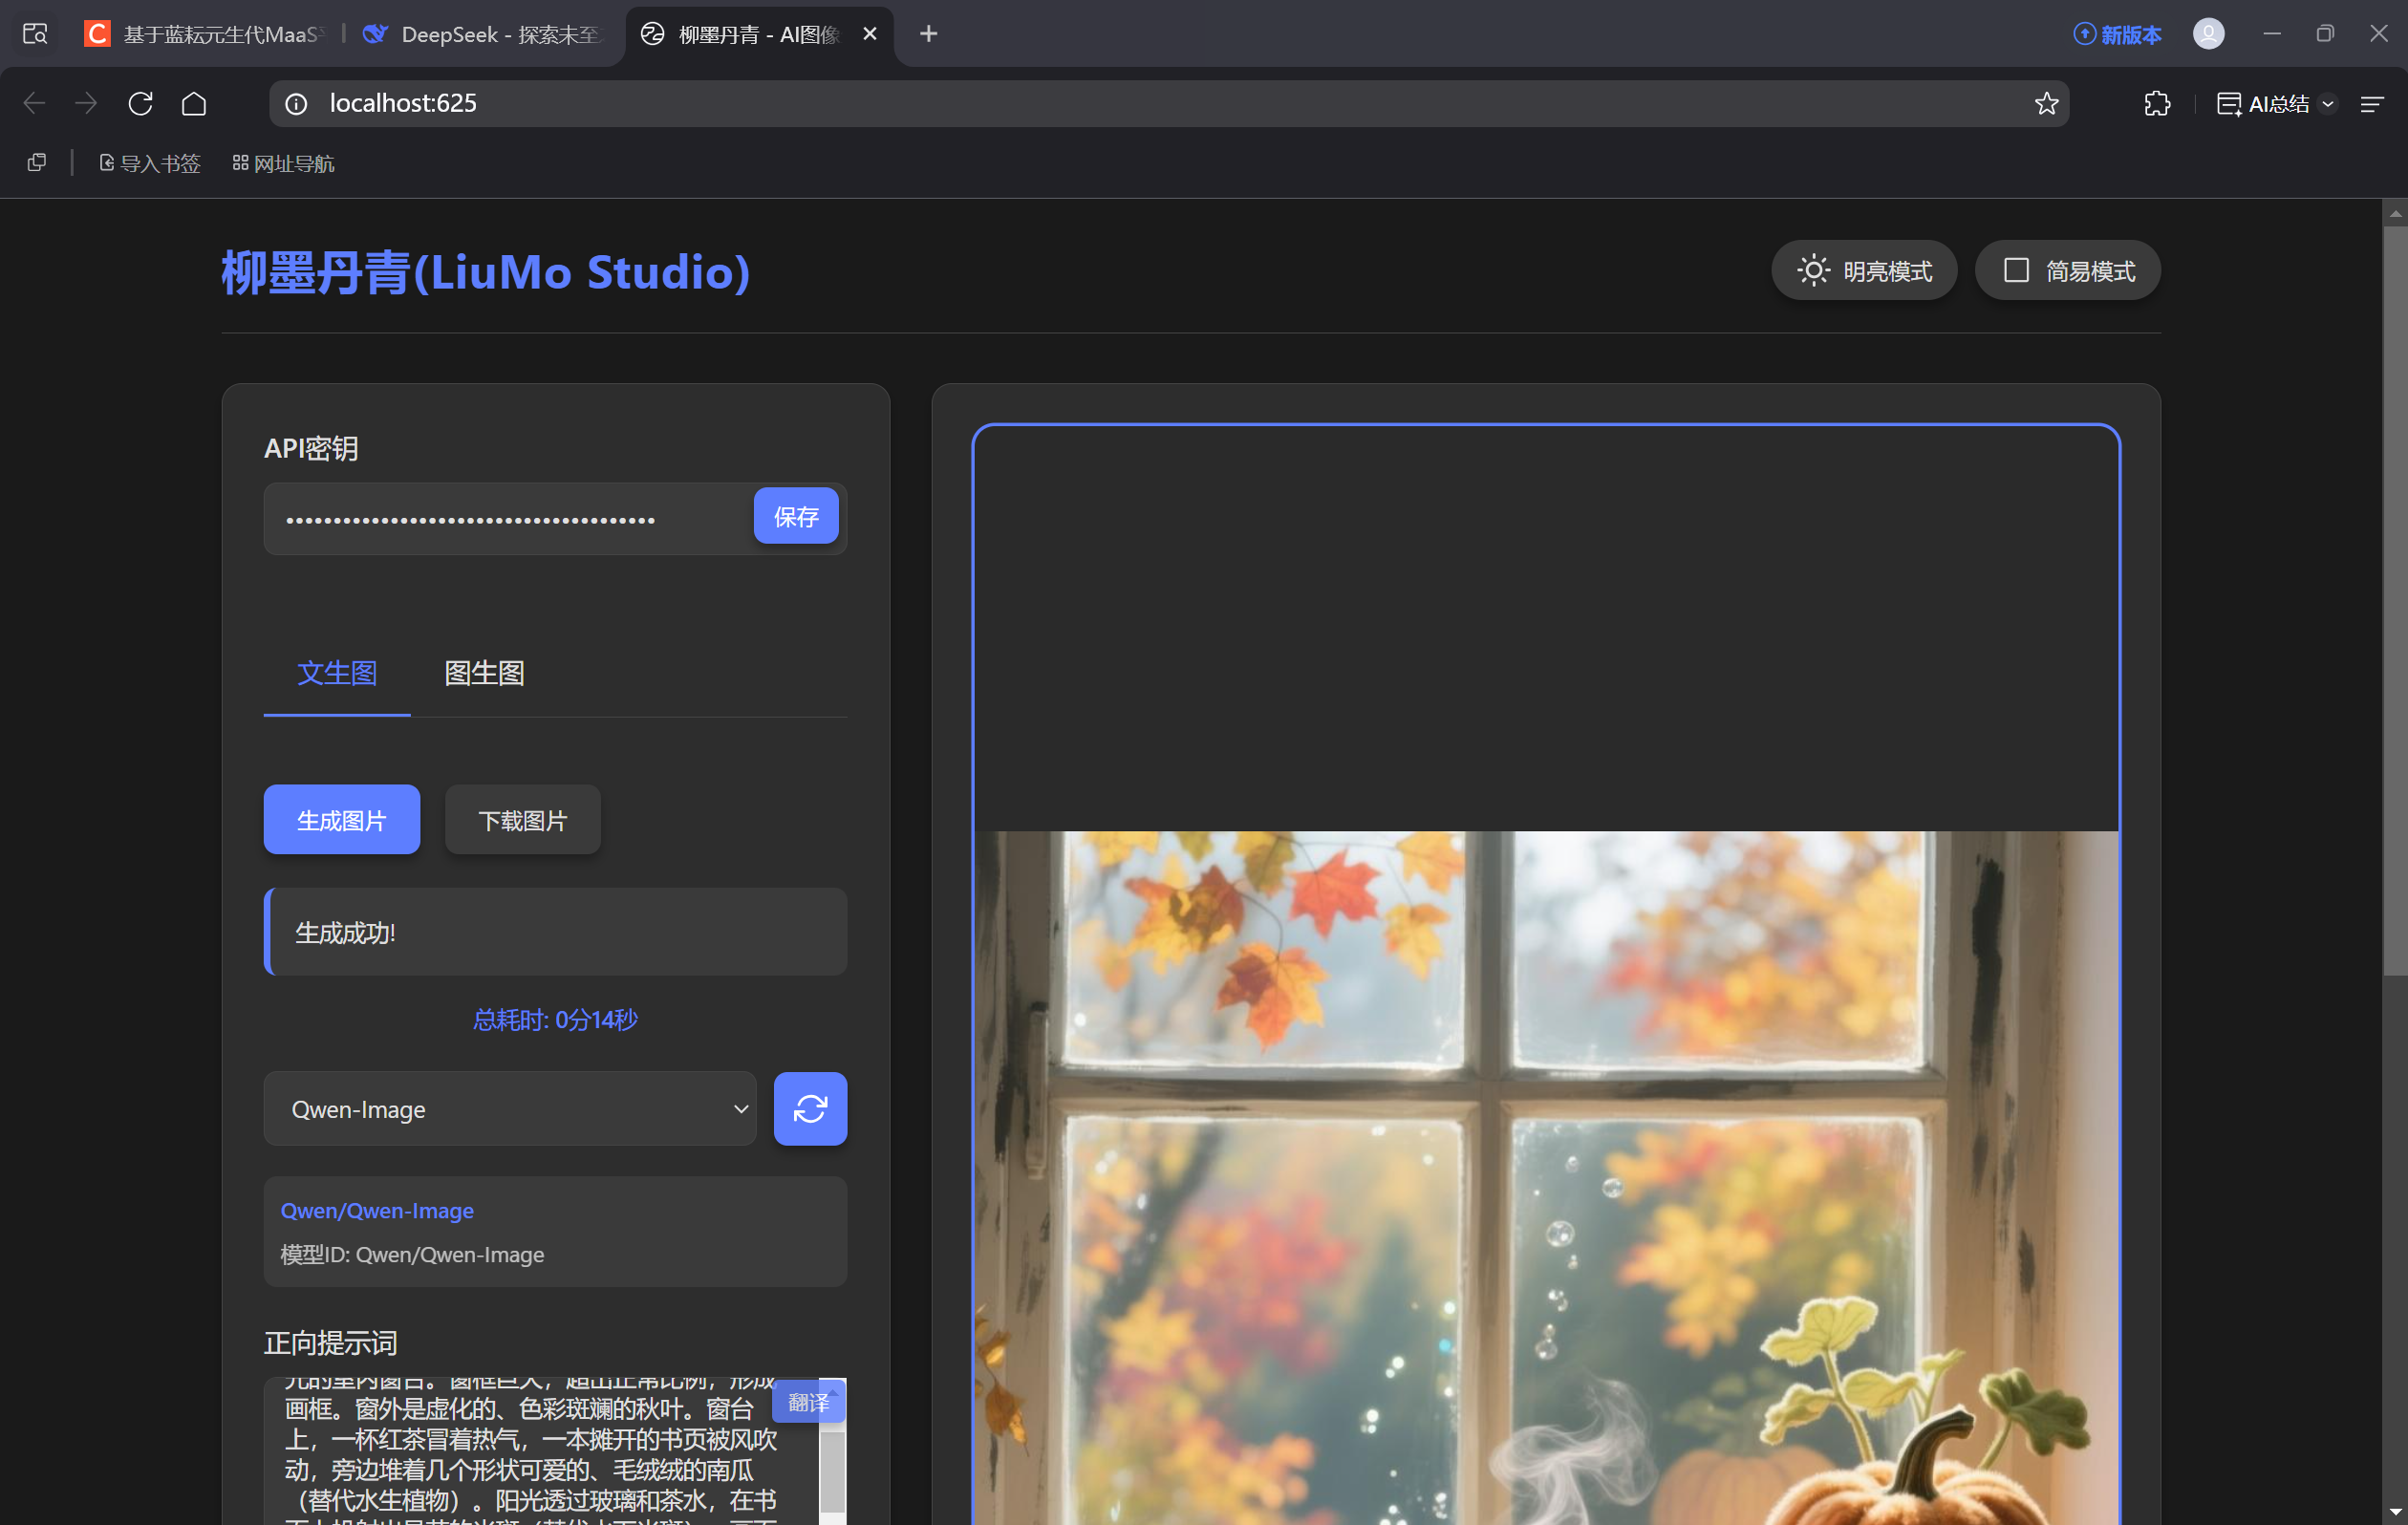Bookmark this page with star icon

(2046, 104)
